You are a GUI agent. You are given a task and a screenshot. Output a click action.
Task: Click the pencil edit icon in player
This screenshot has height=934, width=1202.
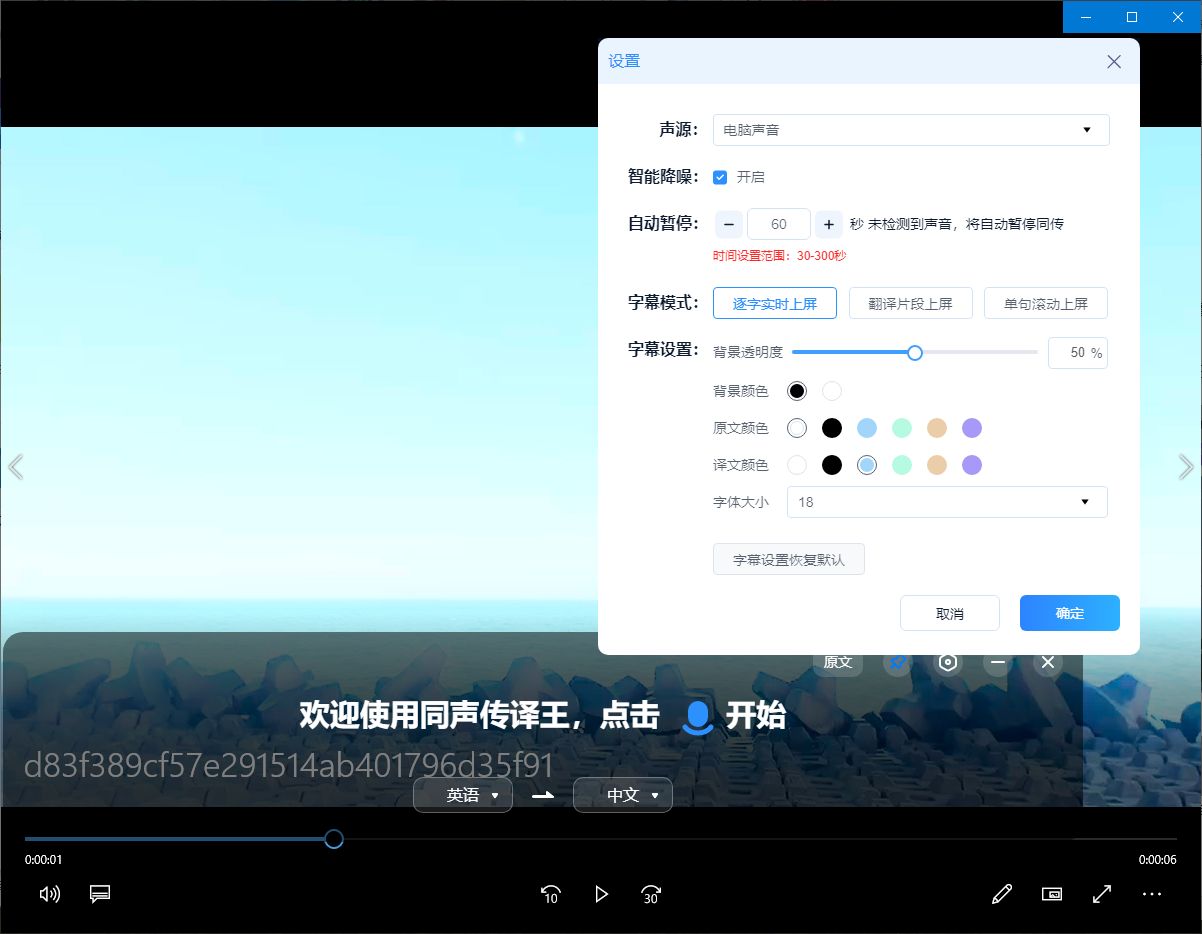click(x=1002, y=894)
